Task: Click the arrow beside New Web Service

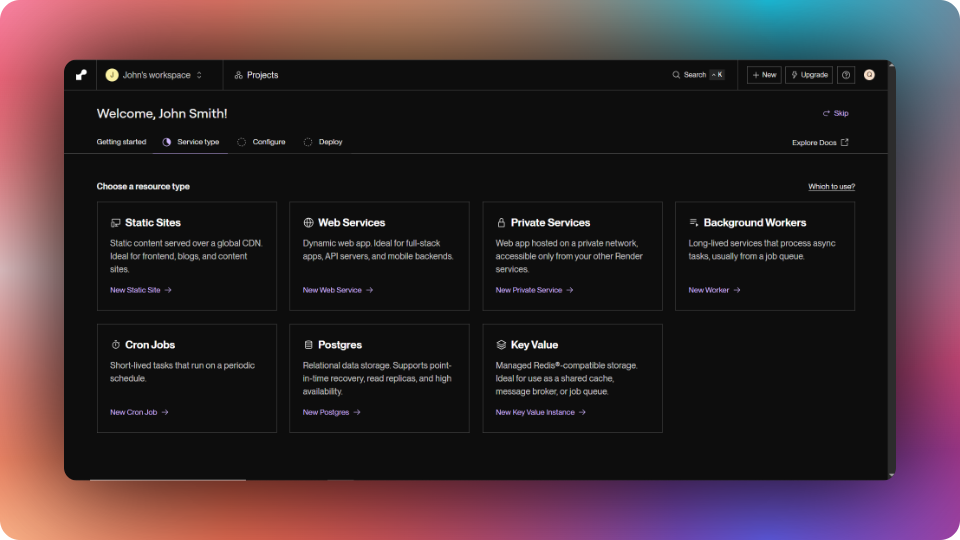Action: tap(370, 290)
